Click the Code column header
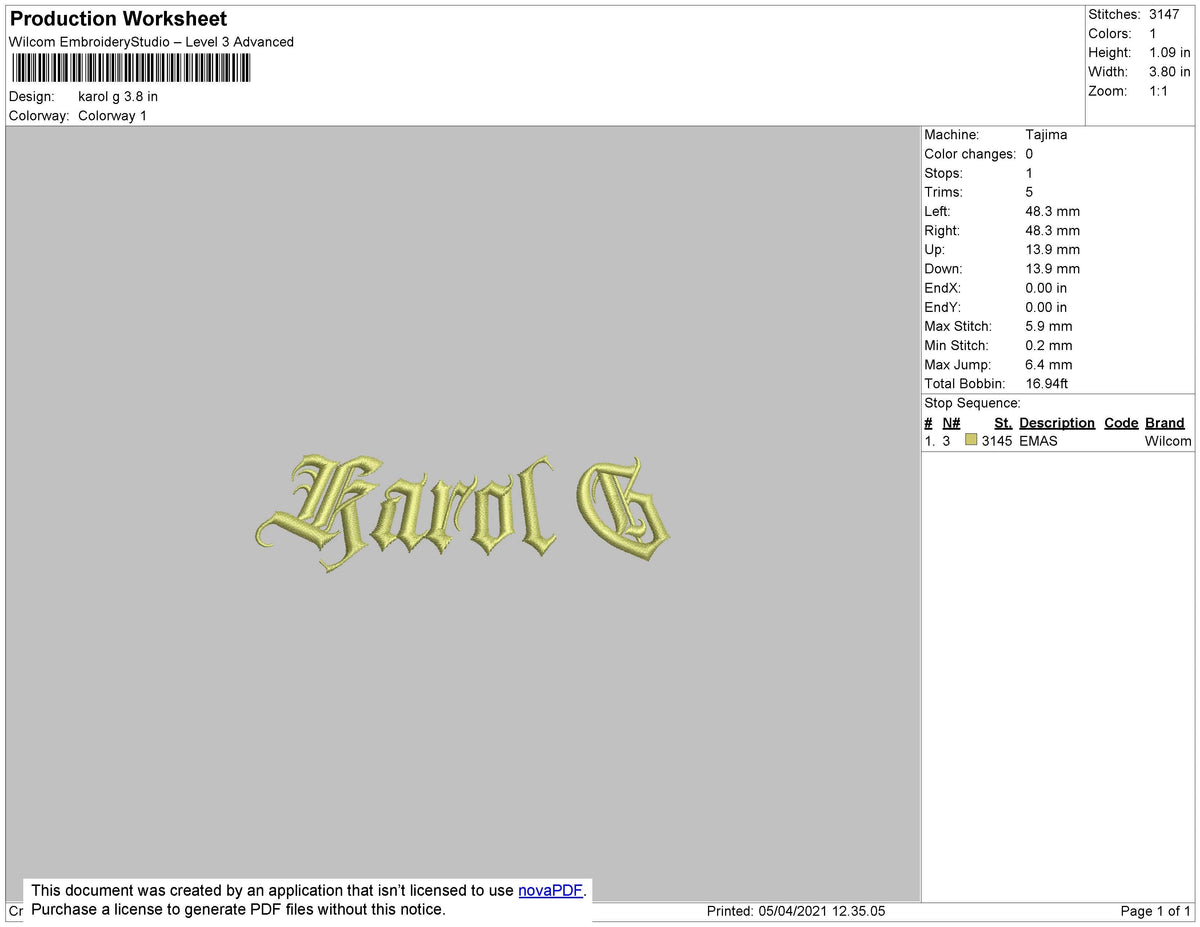 (x=1120, y=422)
